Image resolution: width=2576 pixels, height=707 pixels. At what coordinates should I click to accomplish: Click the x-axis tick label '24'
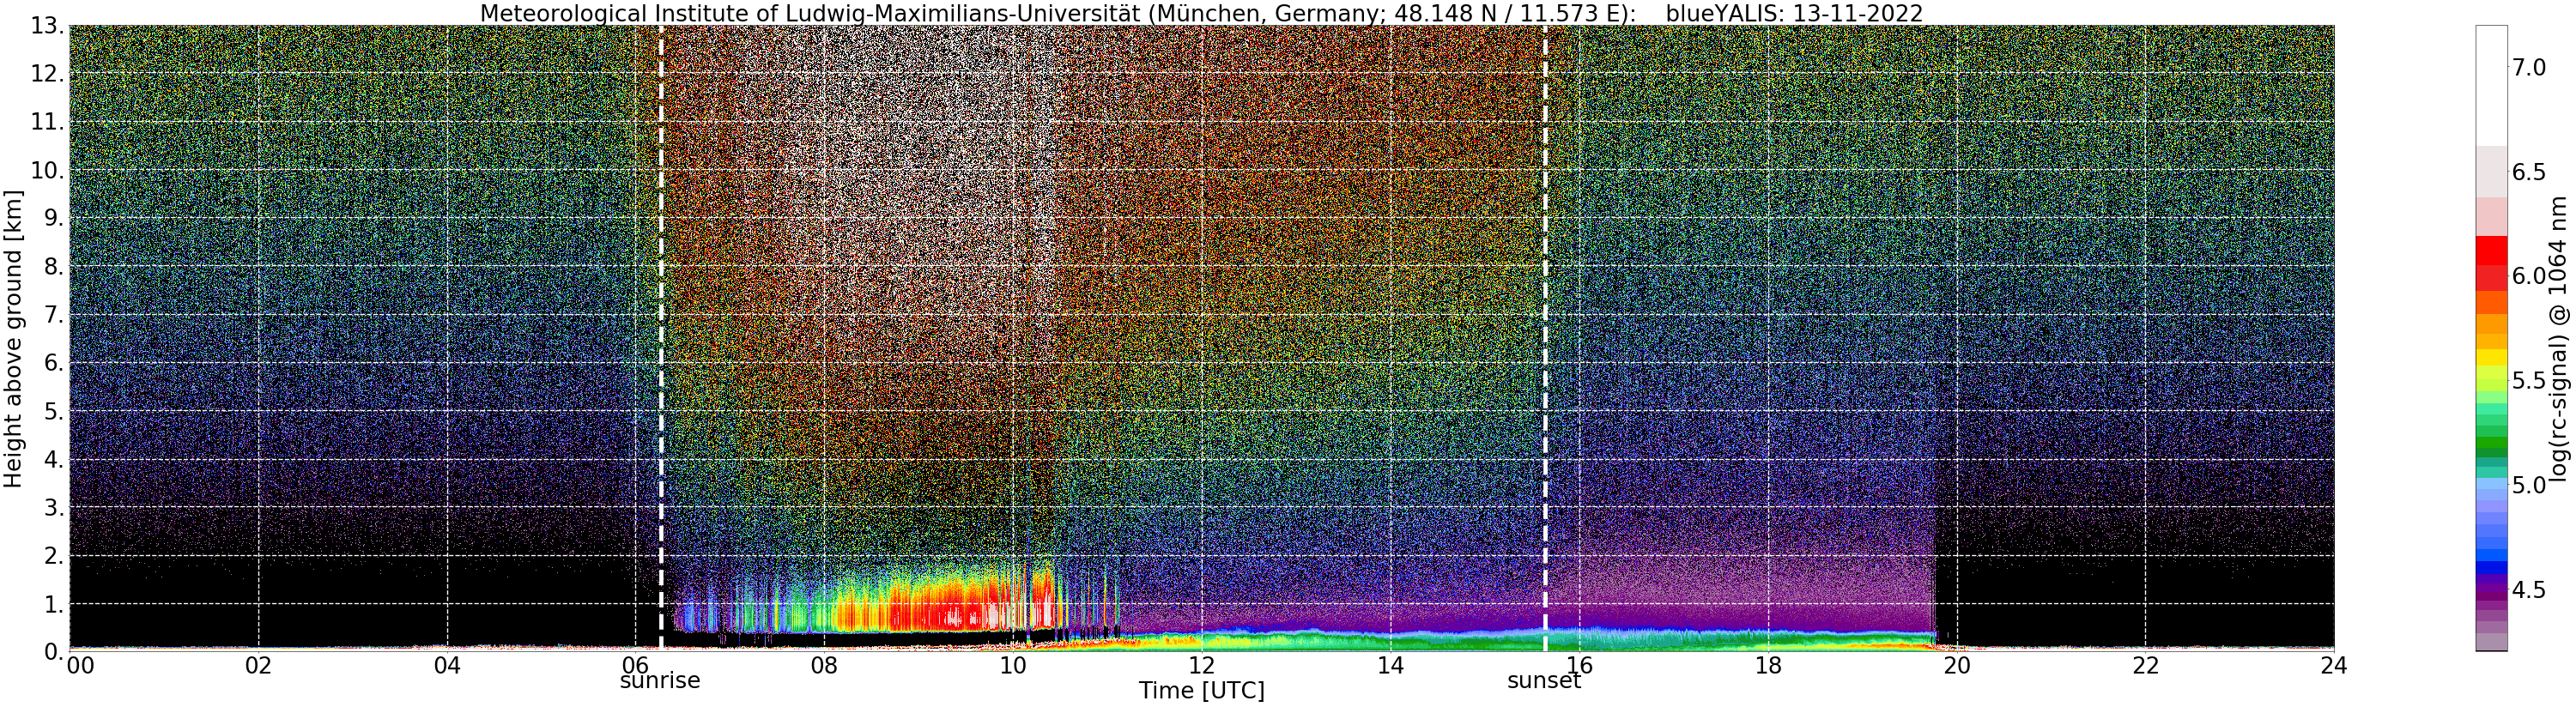point(2333,666)
